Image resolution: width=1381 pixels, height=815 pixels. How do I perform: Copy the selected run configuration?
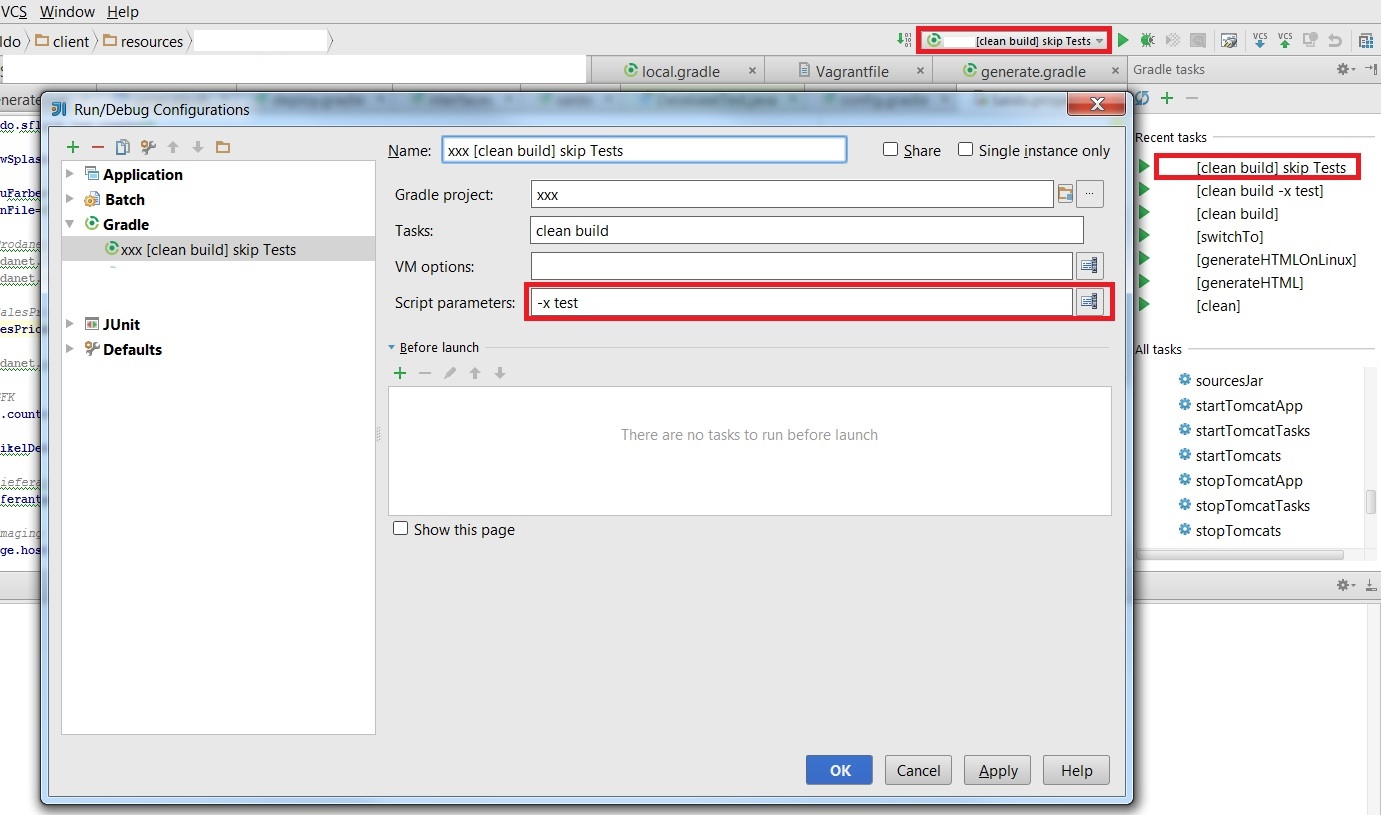123,147
